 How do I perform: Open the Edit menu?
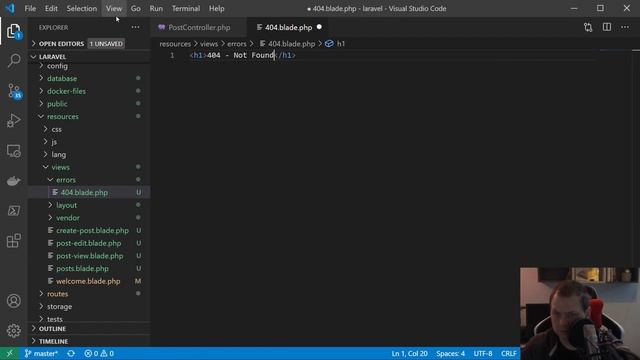51,8
